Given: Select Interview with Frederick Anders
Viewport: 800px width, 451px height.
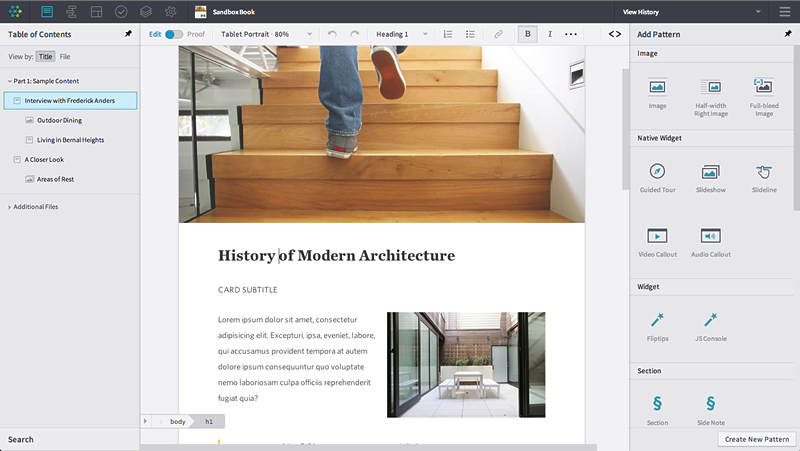Looking at the screenshot, I should click(70, 101).
